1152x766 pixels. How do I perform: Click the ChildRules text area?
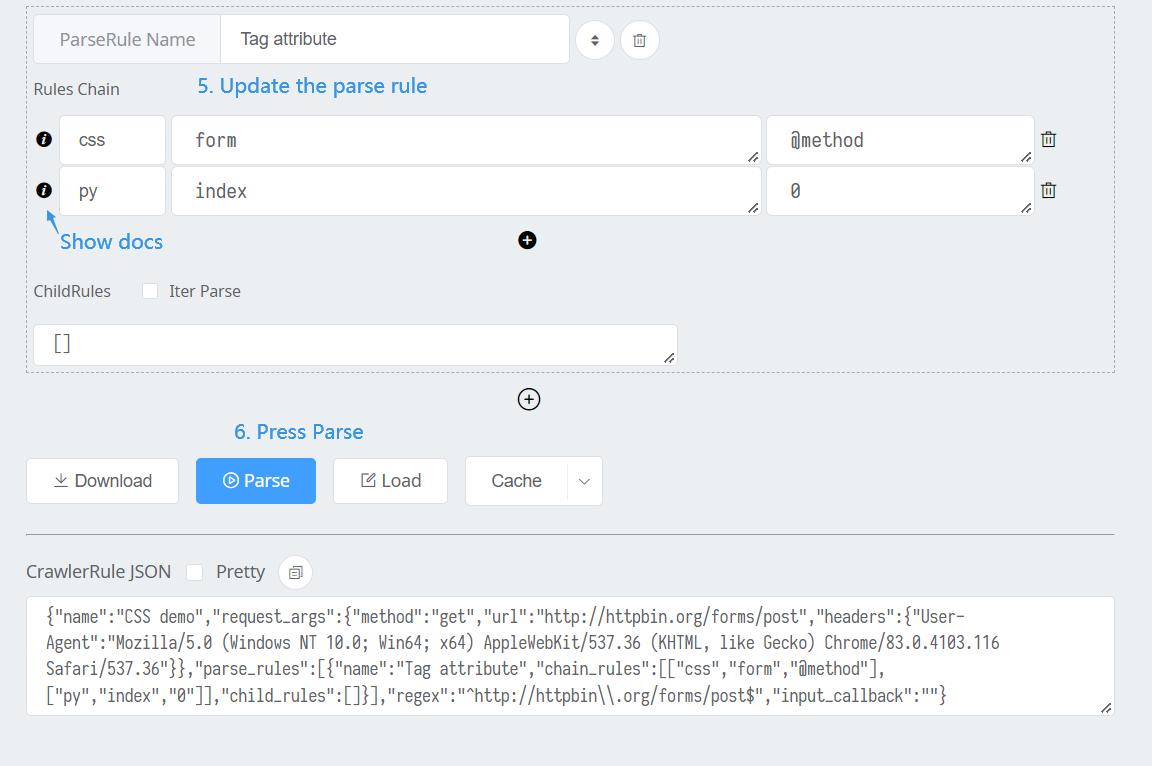[x=355, y=343]
